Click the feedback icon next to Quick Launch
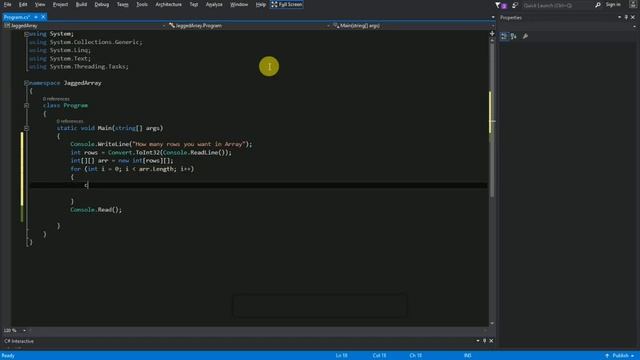 [x=515, y=5]
